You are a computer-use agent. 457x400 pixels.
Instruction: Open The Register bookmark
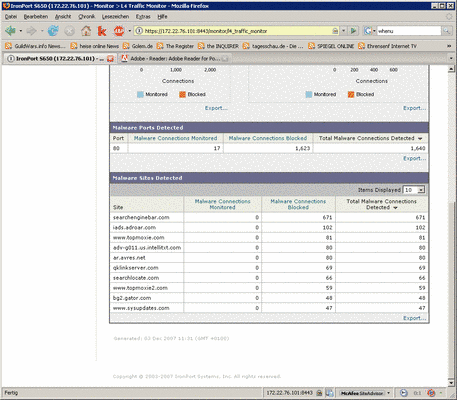coord(175,46)
